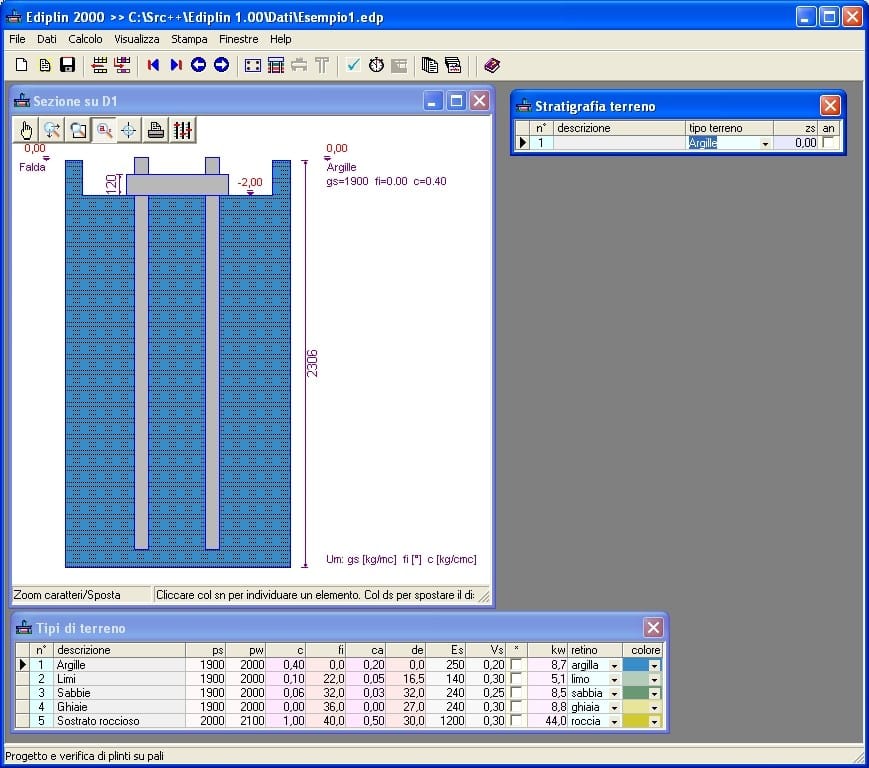Expand the retino dropdown for Limi row
This screenshot has width=869, height=768.
614,679
